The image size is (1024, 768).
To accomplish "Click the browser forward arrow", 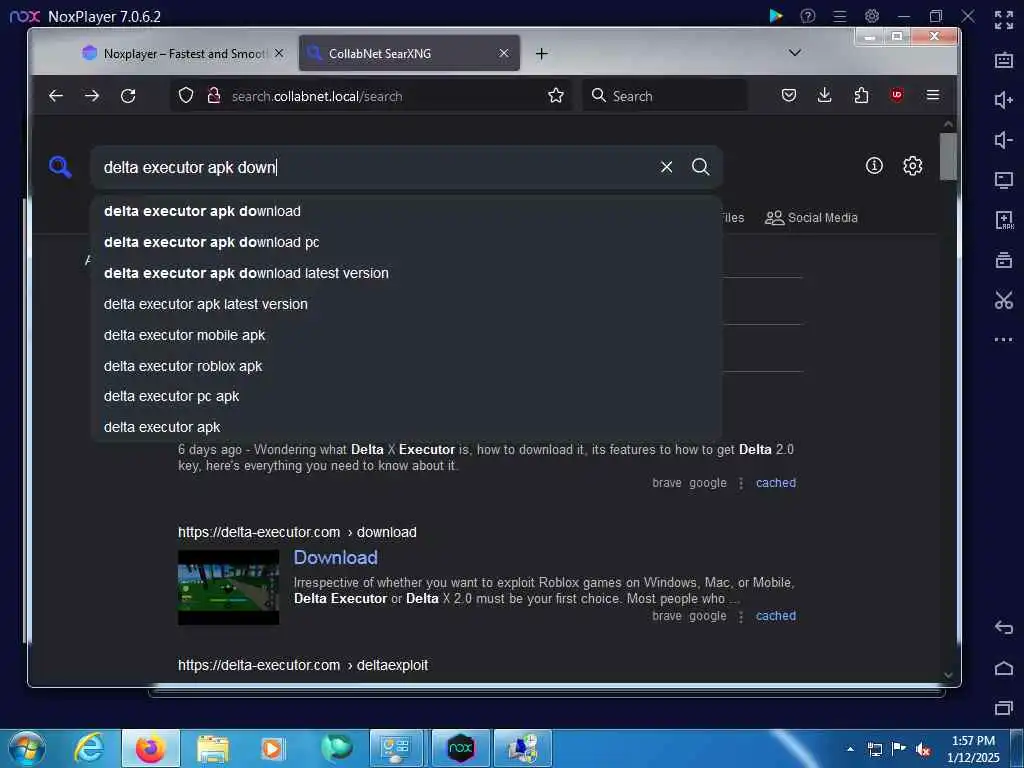I will point(92,96).
